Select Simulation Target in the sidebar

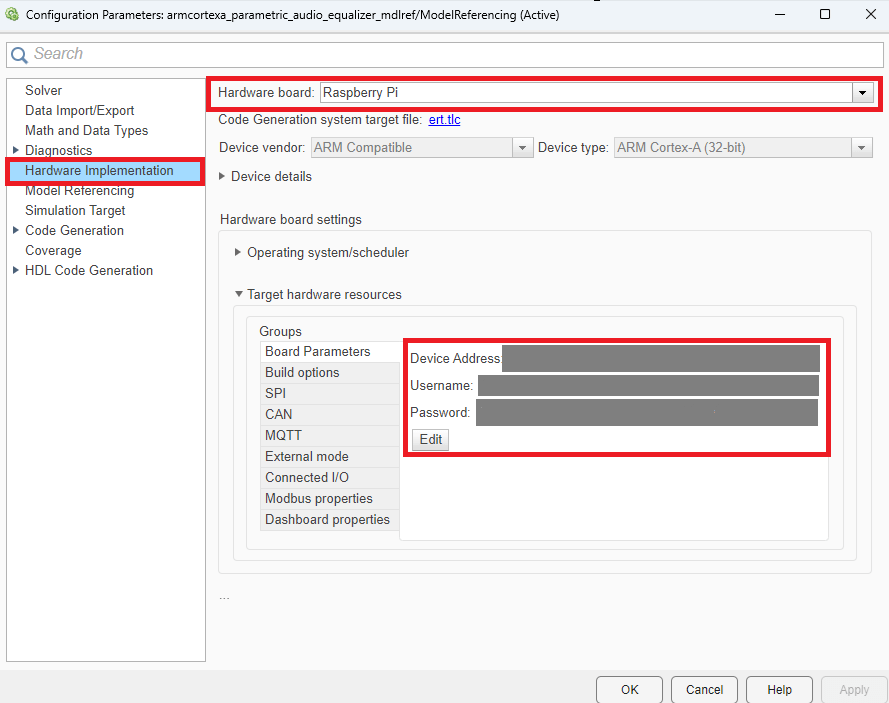(x=74, y=210)
